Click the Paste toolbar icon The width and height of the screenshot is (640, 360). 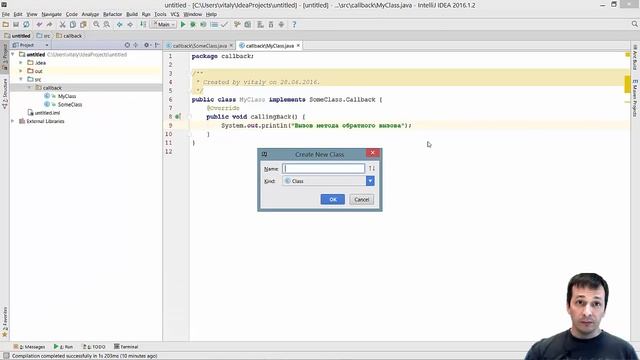83,25
